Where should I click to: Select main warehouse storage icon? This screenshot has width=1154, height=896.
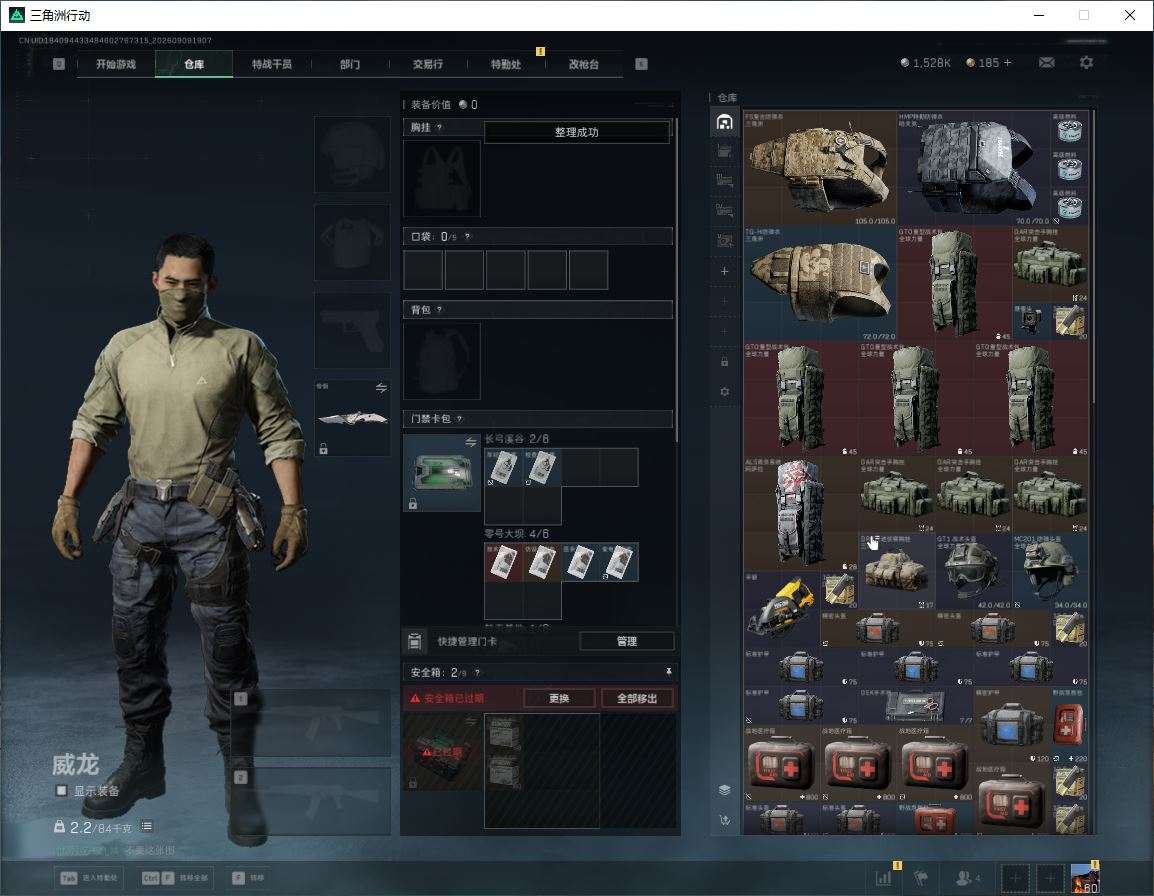point(724,122)
